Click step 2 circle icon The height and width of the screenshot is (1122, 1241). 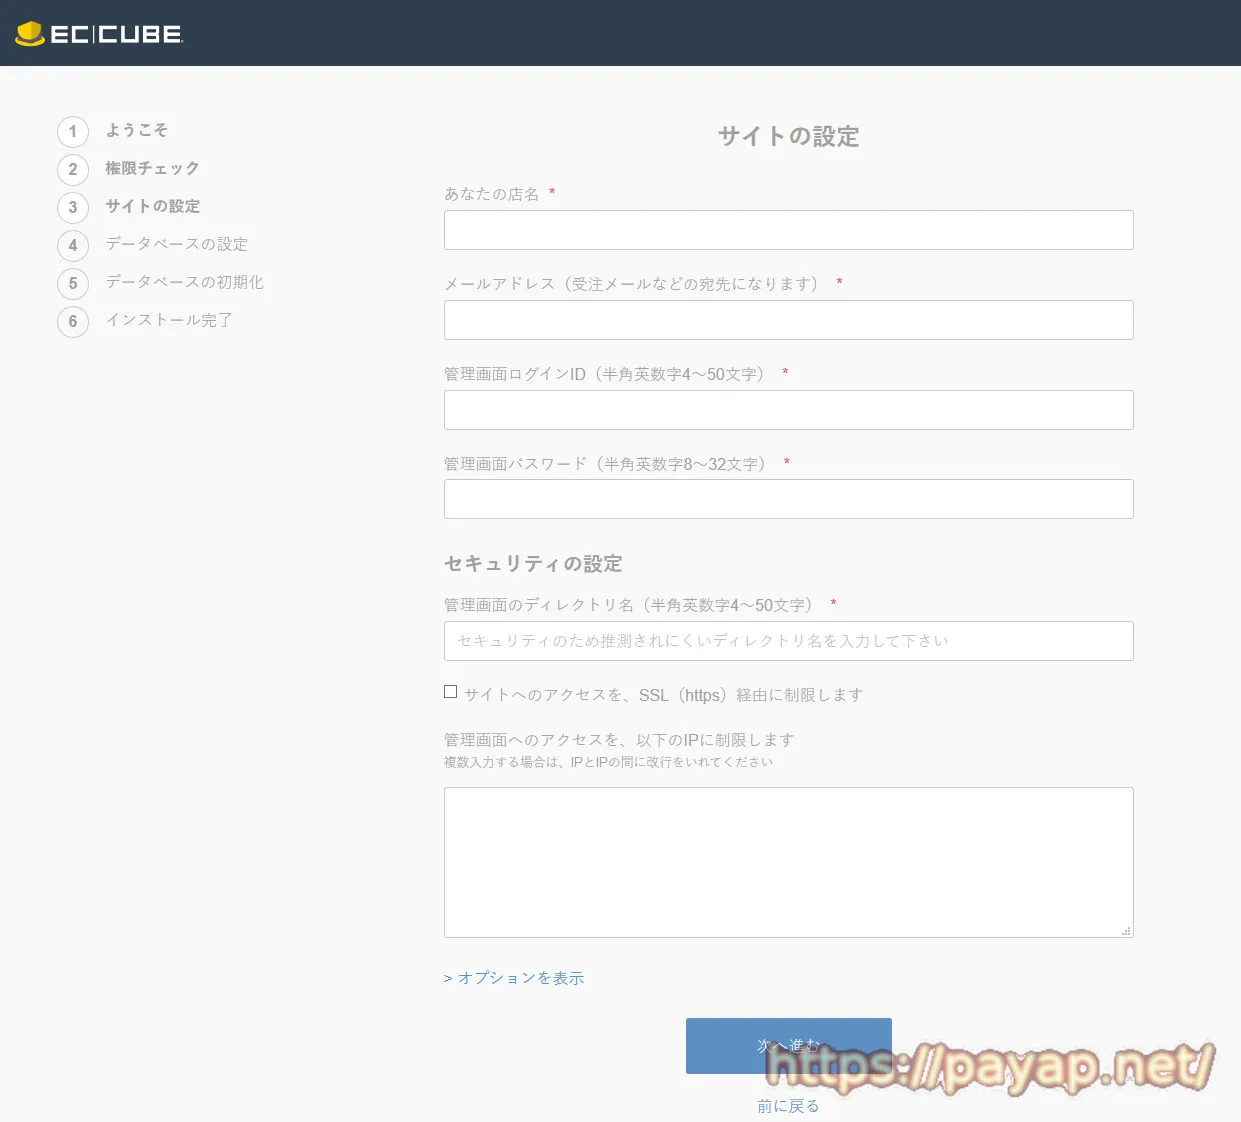pyautogui.click(x=73, y=170)
